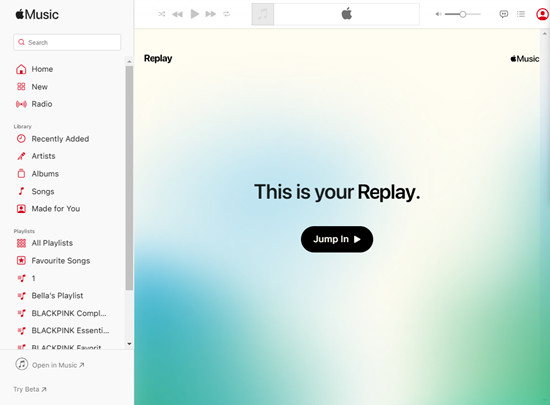Show the playing next queue
Image resolution: width=550 pixels, height=405 pixels.
click(x=521, y=14)
